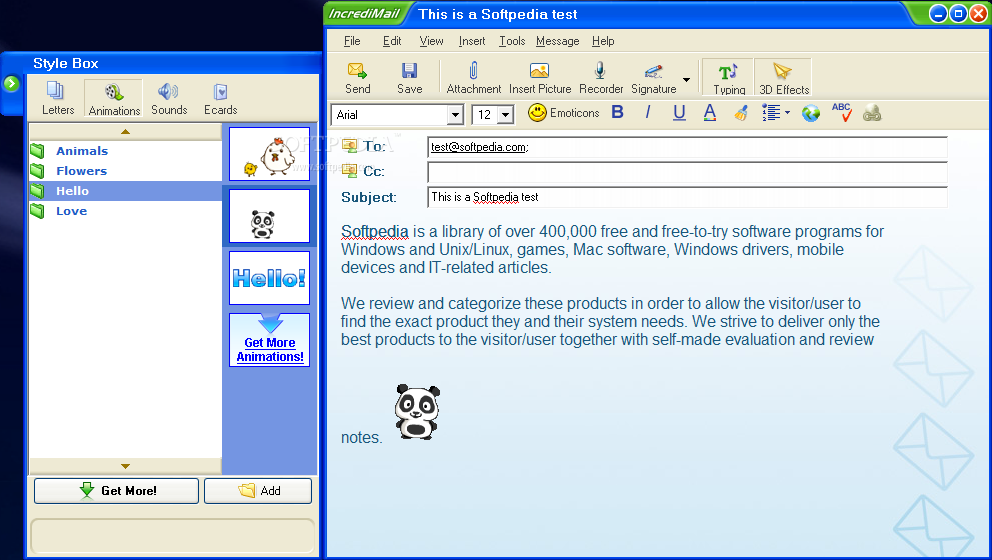Choose the panda animation thumbnail
The image size is (992, 560).
tap(270, 216)
